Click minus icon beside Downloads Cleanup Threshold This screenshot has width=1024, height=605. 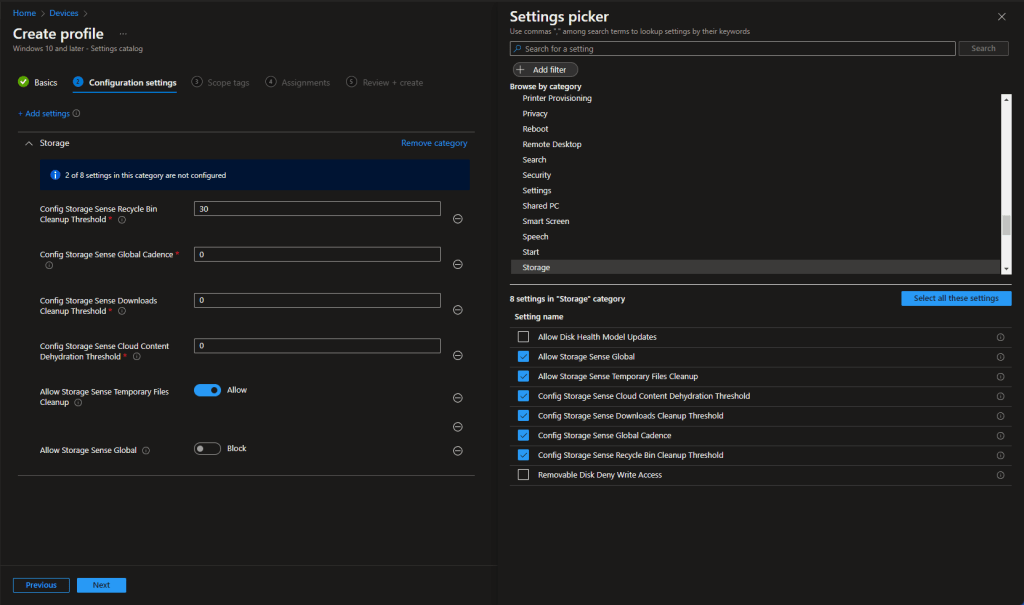point(457,310)
